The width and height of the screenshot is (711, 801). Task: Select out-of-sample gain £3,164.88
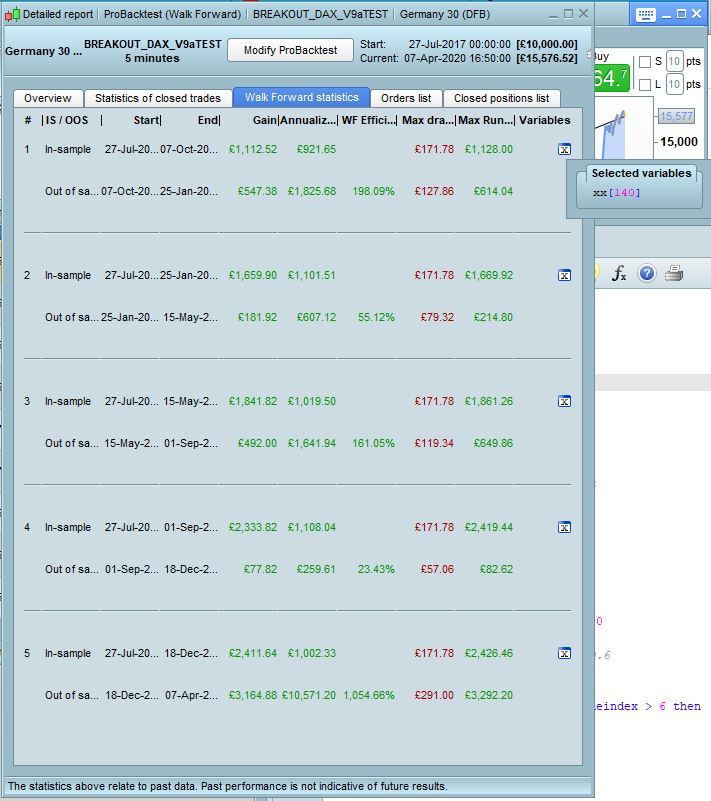click(252, 695)
